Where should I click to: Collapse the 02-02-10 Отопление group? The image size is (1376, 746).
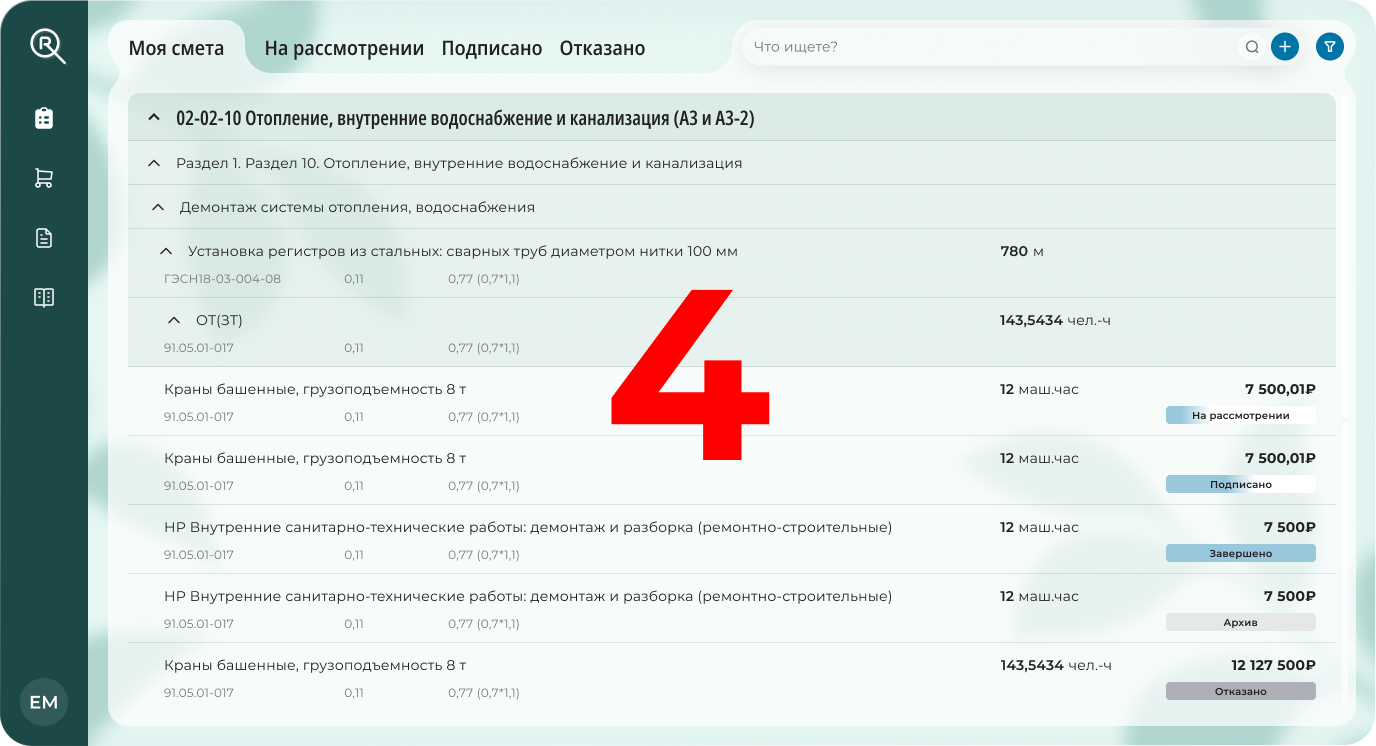[153, 117]
